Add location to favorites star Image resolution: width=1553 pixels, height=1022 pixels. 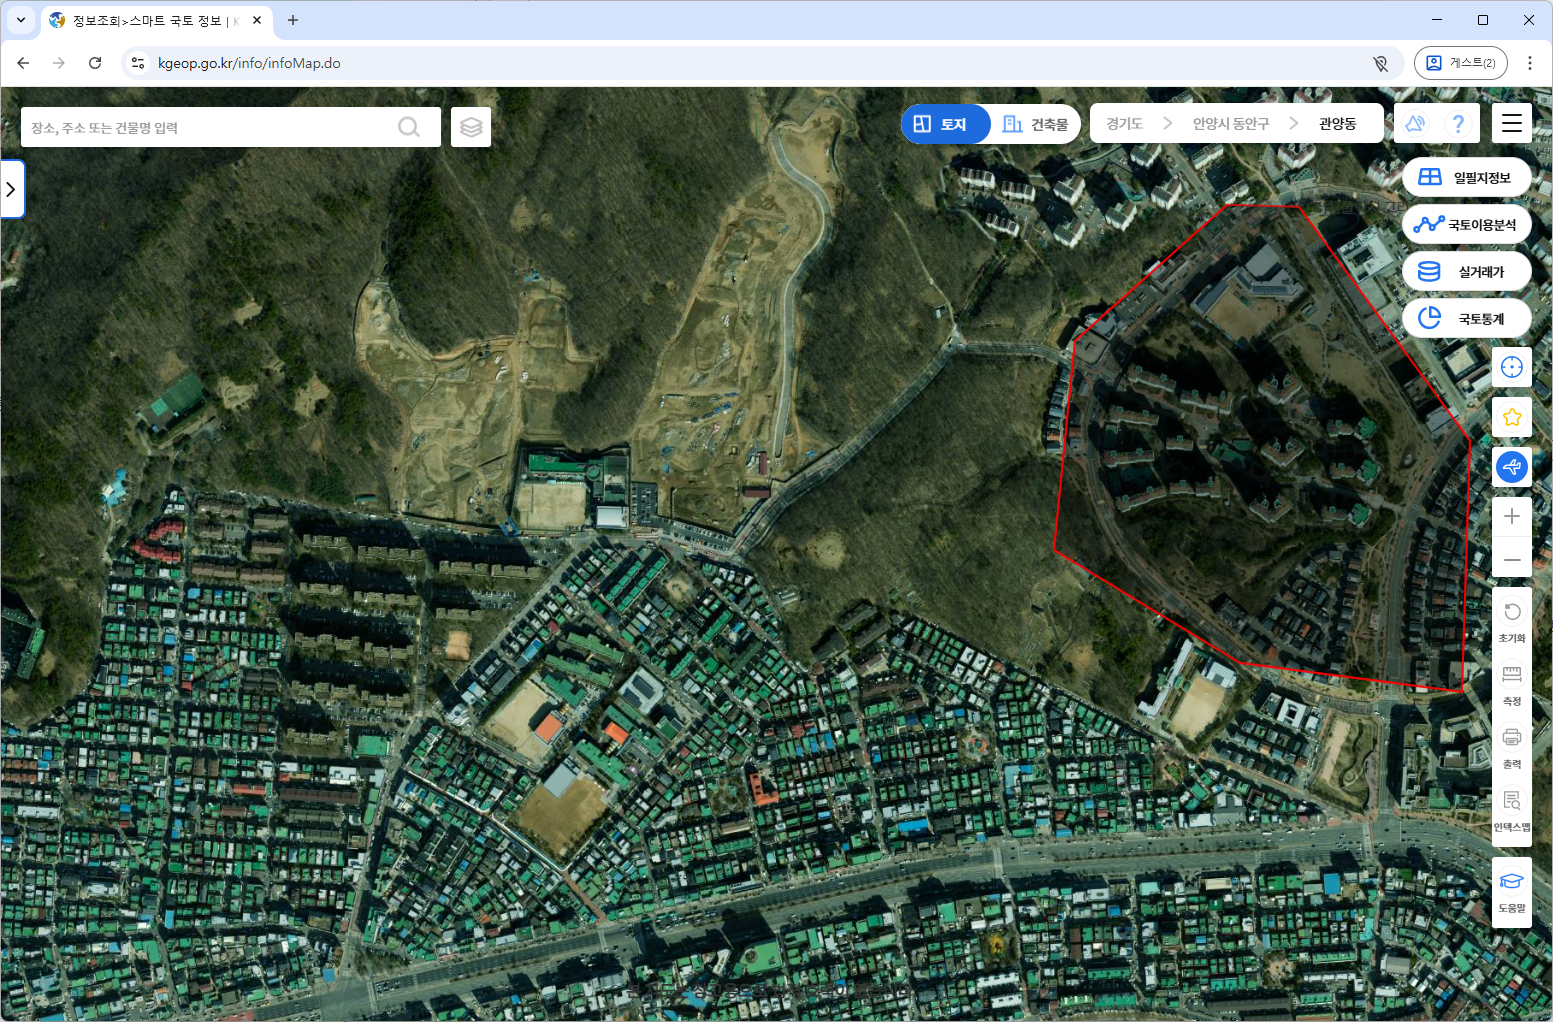1512,417
